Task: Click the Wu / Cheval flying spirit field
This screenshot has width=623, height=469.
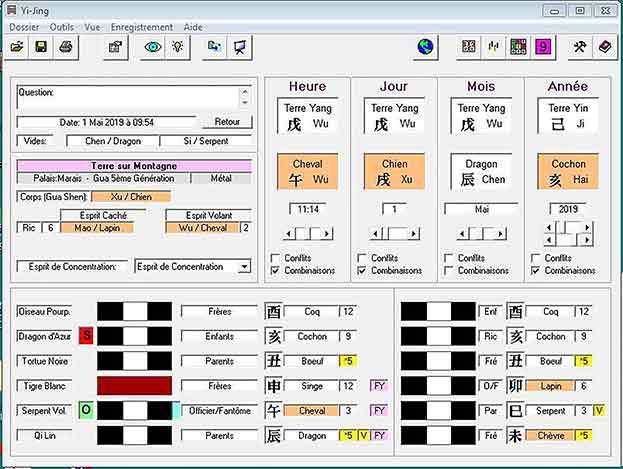Action: (x=203, y=228)
